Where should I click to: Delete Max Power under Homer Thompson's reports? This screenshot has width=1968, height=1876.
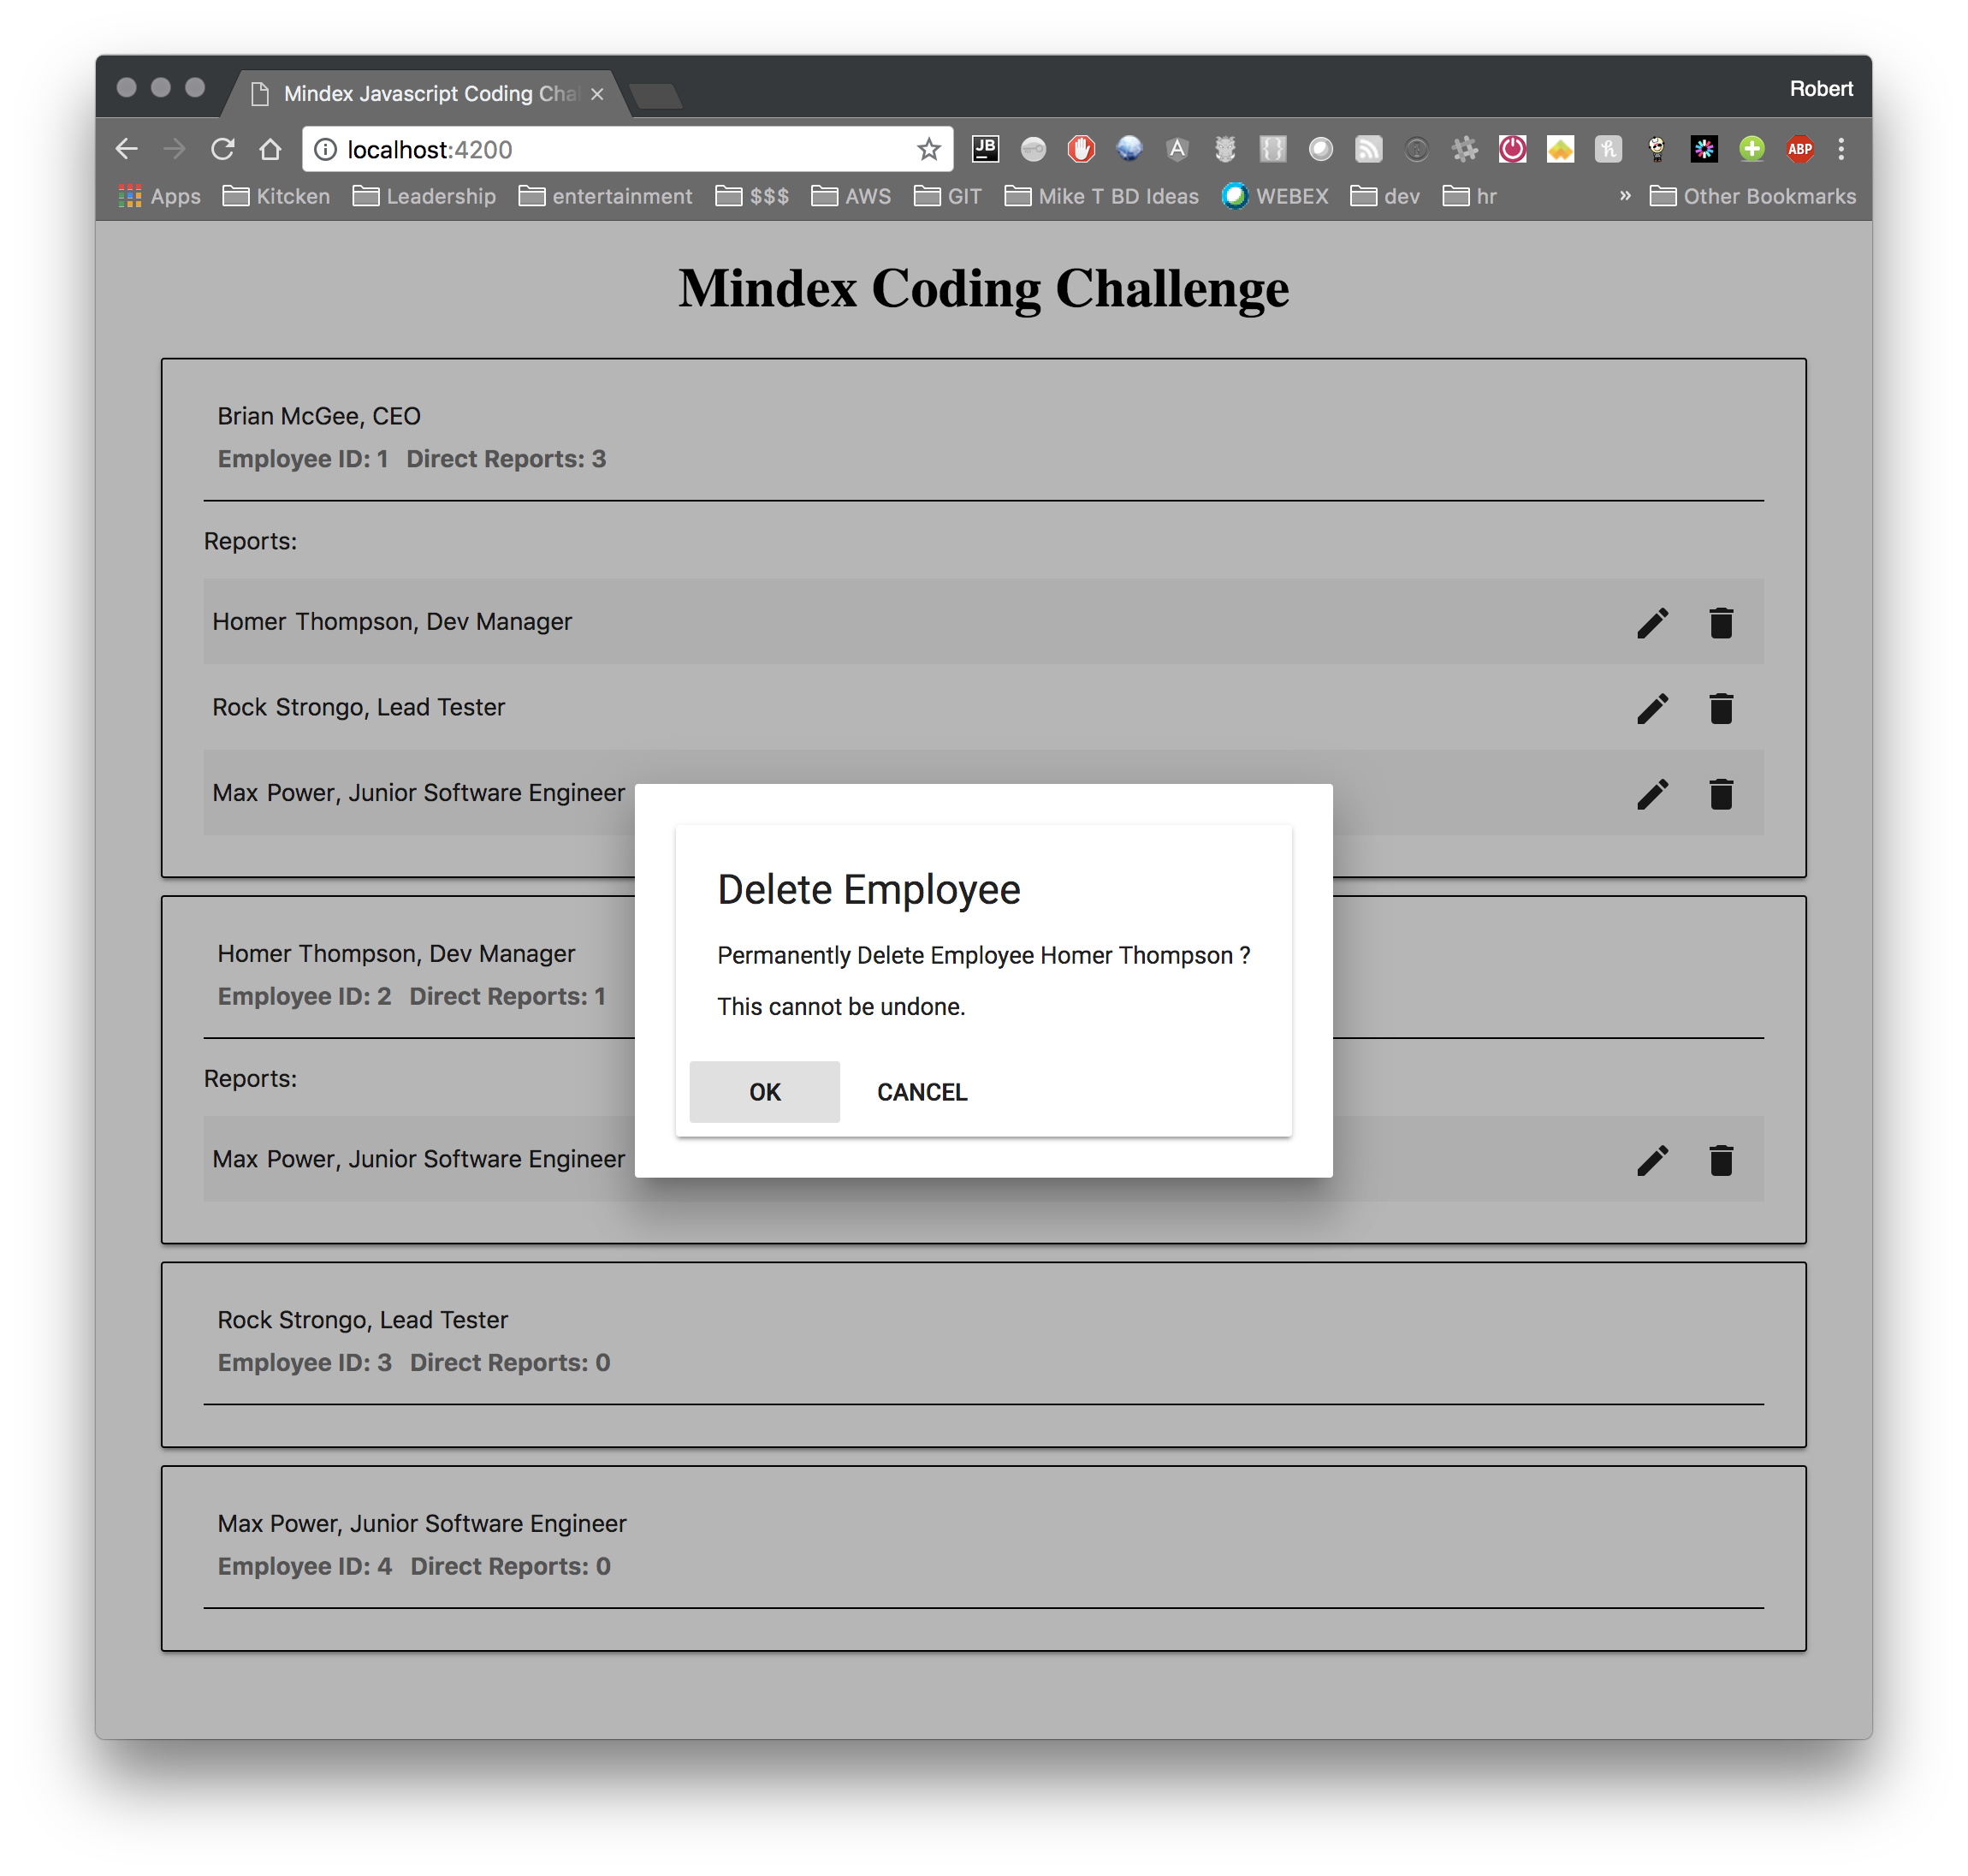point(1720,1160)
